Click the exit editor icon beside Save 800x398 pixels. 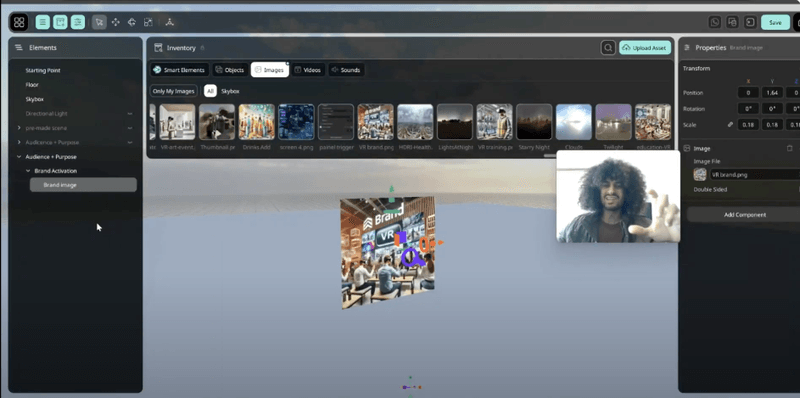[x=750, y=22]
